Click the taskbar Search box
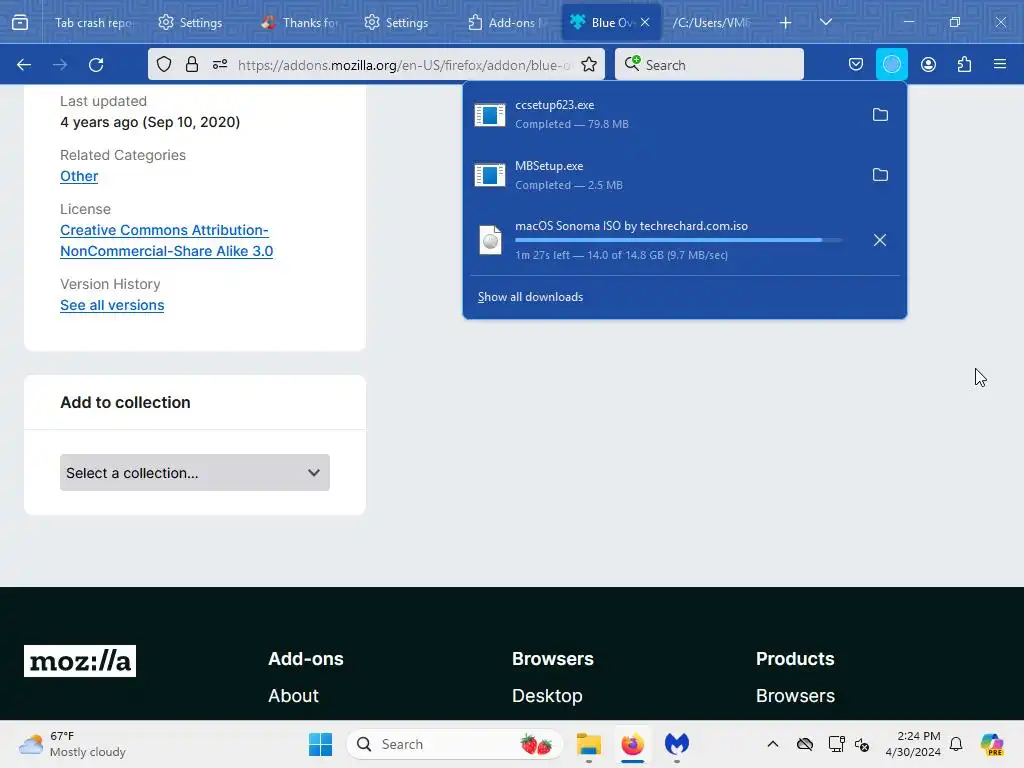The height and width of the screenshot is (768, 1024). (x=455, y=744)
